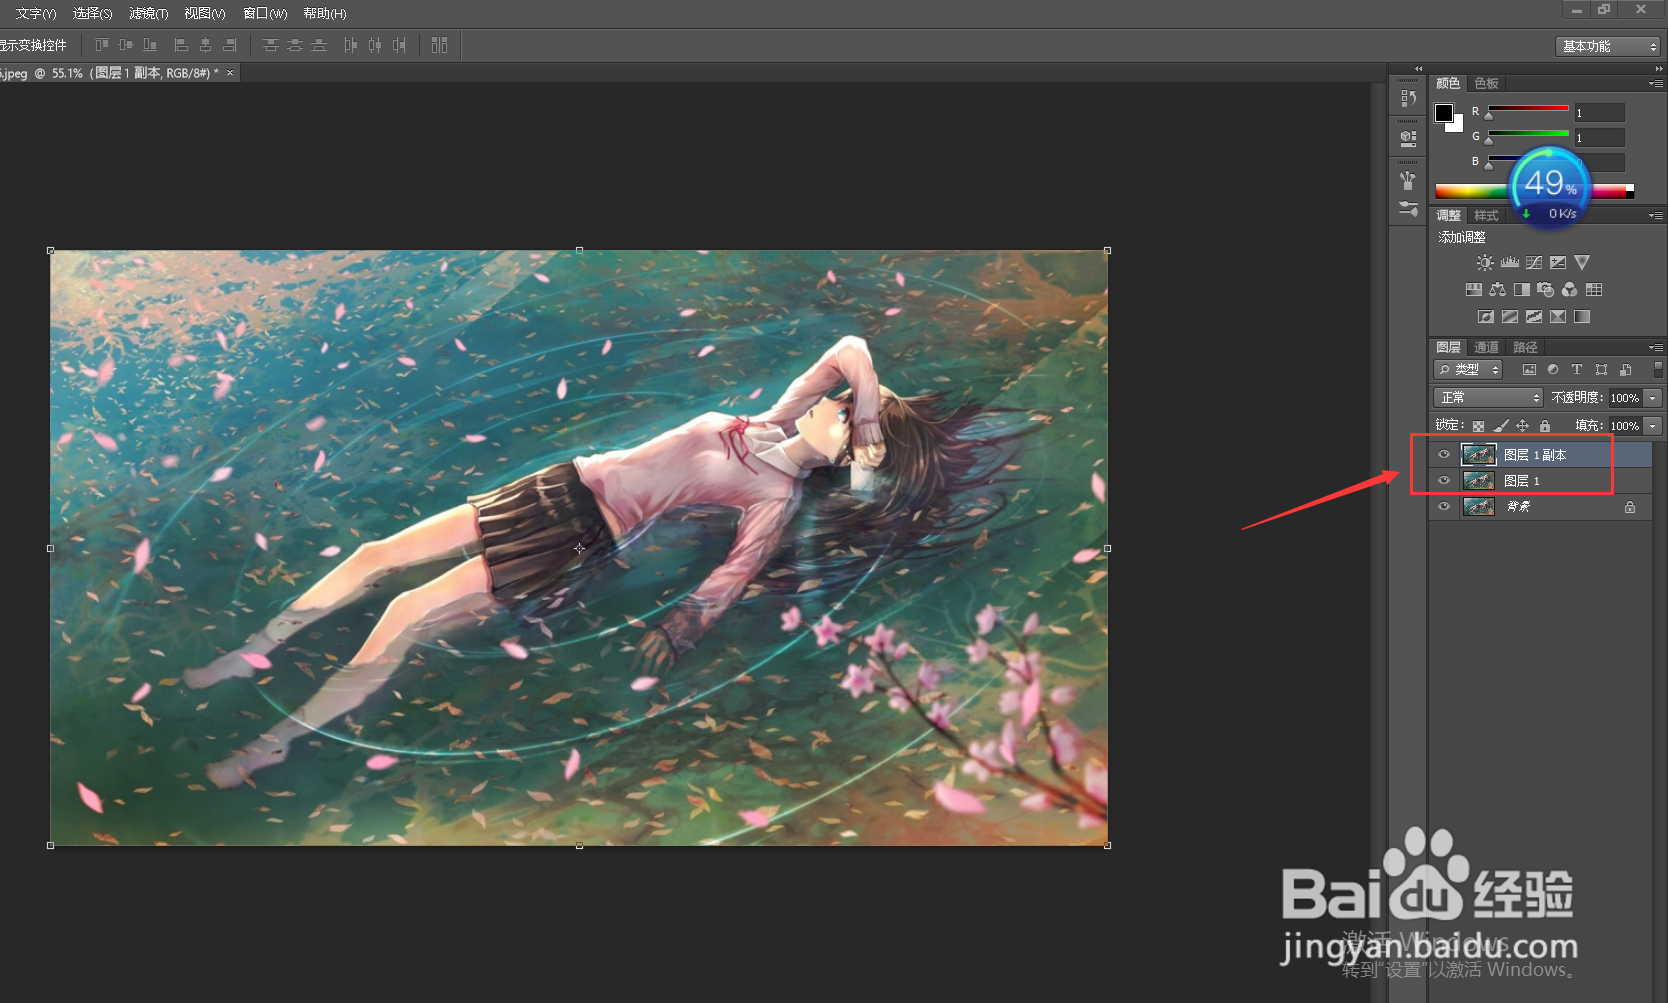This screenshot has width=1668, height=1003.
Task: Add an Exposure adjustment
Action: coord(1558,263)
